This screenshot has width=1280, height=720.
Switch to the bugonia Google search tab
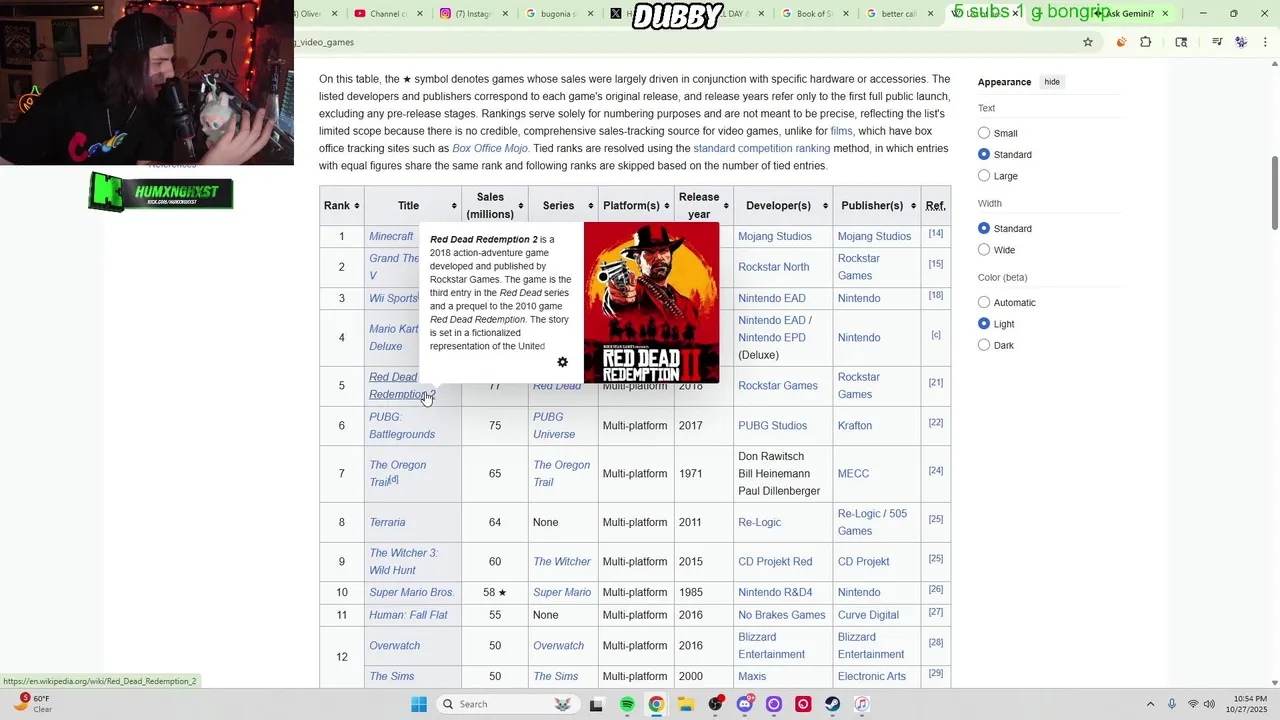click(558, 14)
